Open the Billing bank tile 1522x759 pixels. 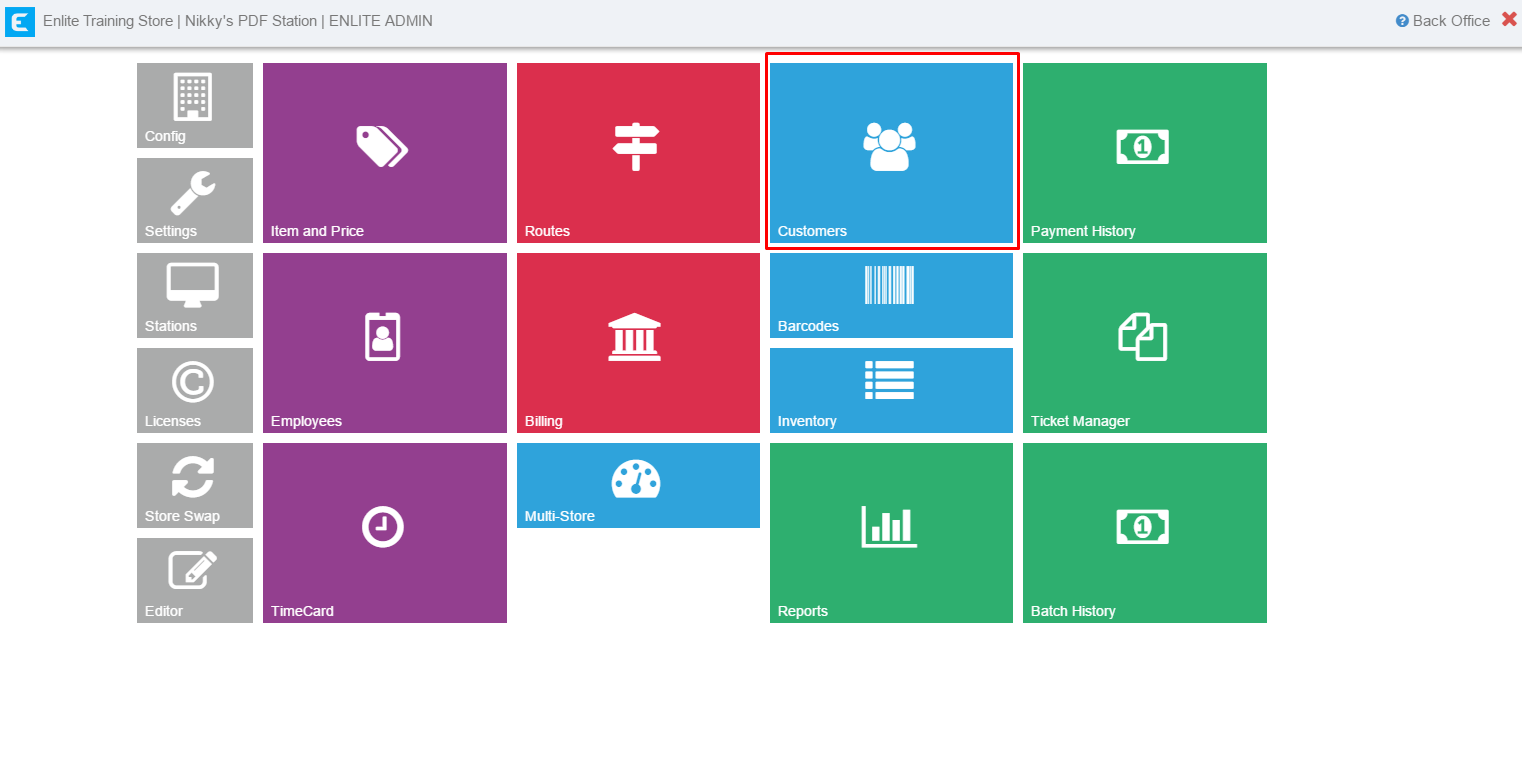tap(638, 343)
